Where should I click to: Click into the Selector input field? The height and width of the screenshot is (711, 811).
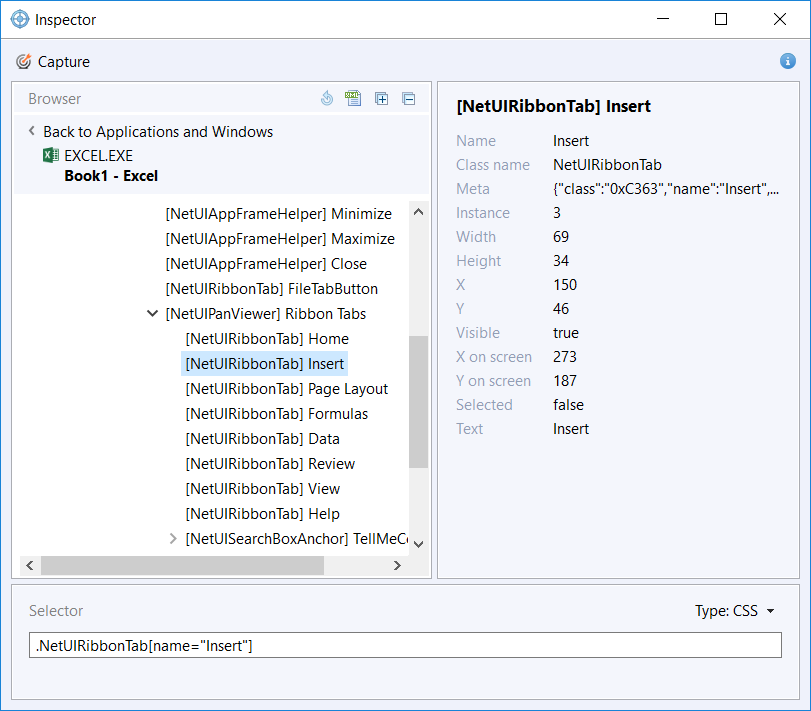(x=405, y=645)
